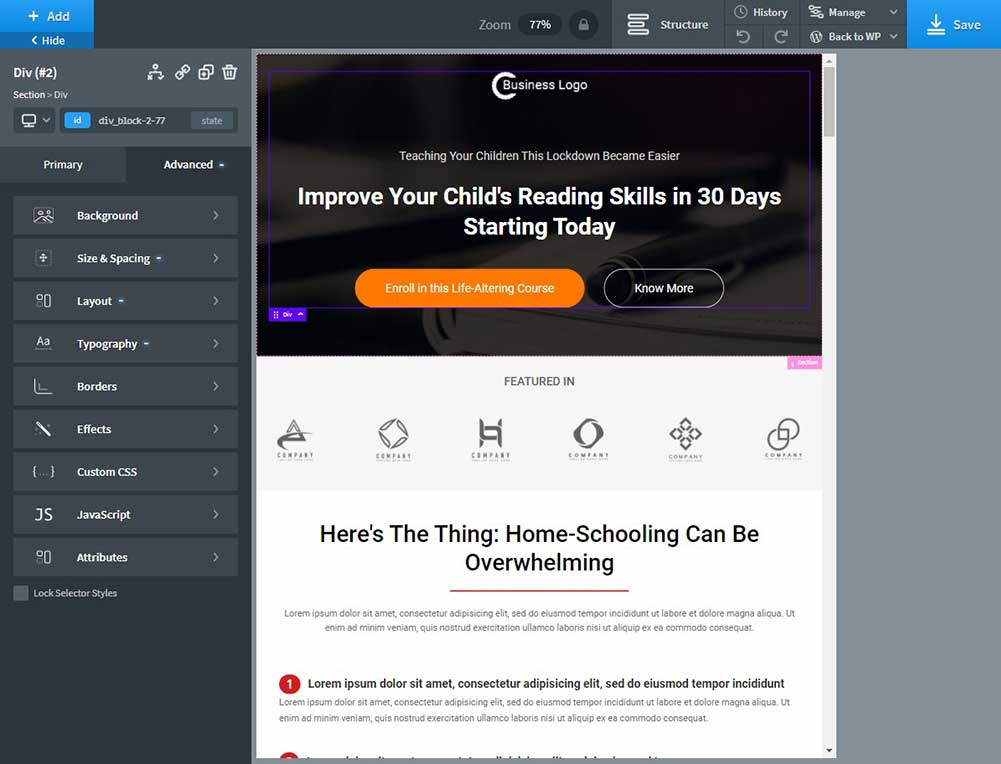Viewport: 1001px width, 764px height.
Task: Open the Structure panel
Action: (x=668, y=24)
